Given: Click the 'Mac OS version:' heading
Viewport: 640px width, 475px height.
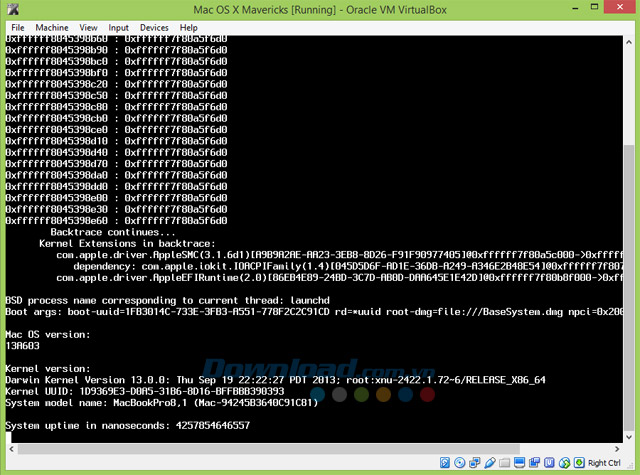Looking at the screenshot, I should (48, 335).
